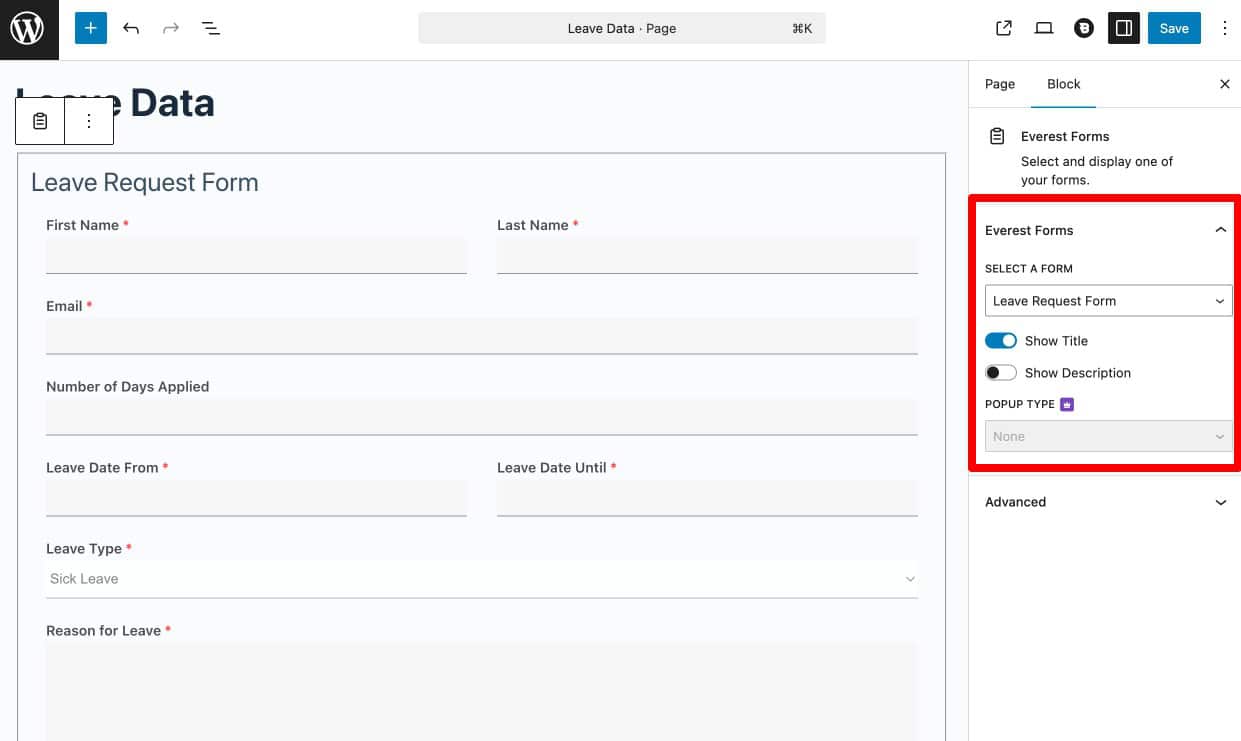Open the block inserter plus button
Screen dimensions: 1241x741
pyautogui.click(x=90, y=28)
